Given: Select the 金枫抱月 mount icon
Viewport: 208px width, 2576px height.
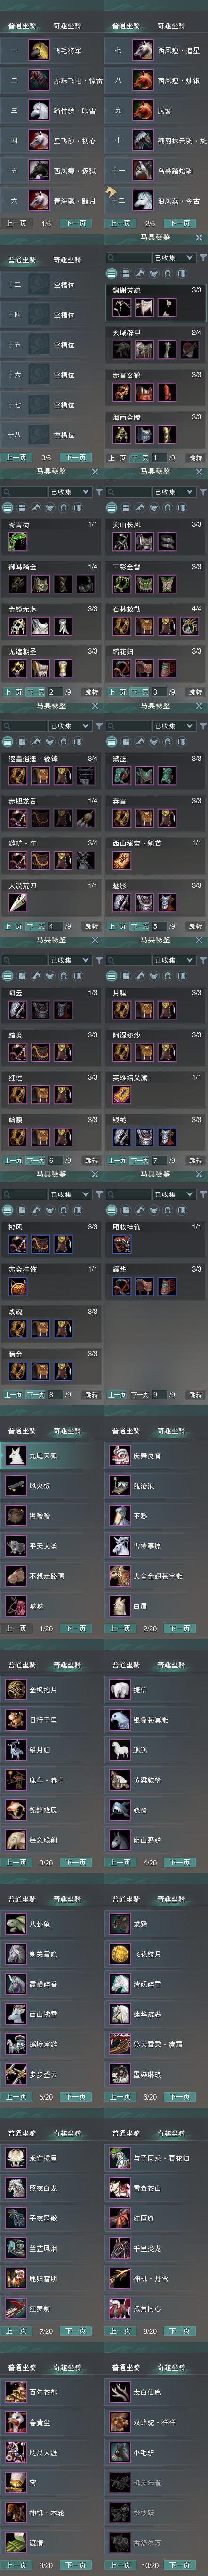Looking at the screenshot, I should 15,1689.
